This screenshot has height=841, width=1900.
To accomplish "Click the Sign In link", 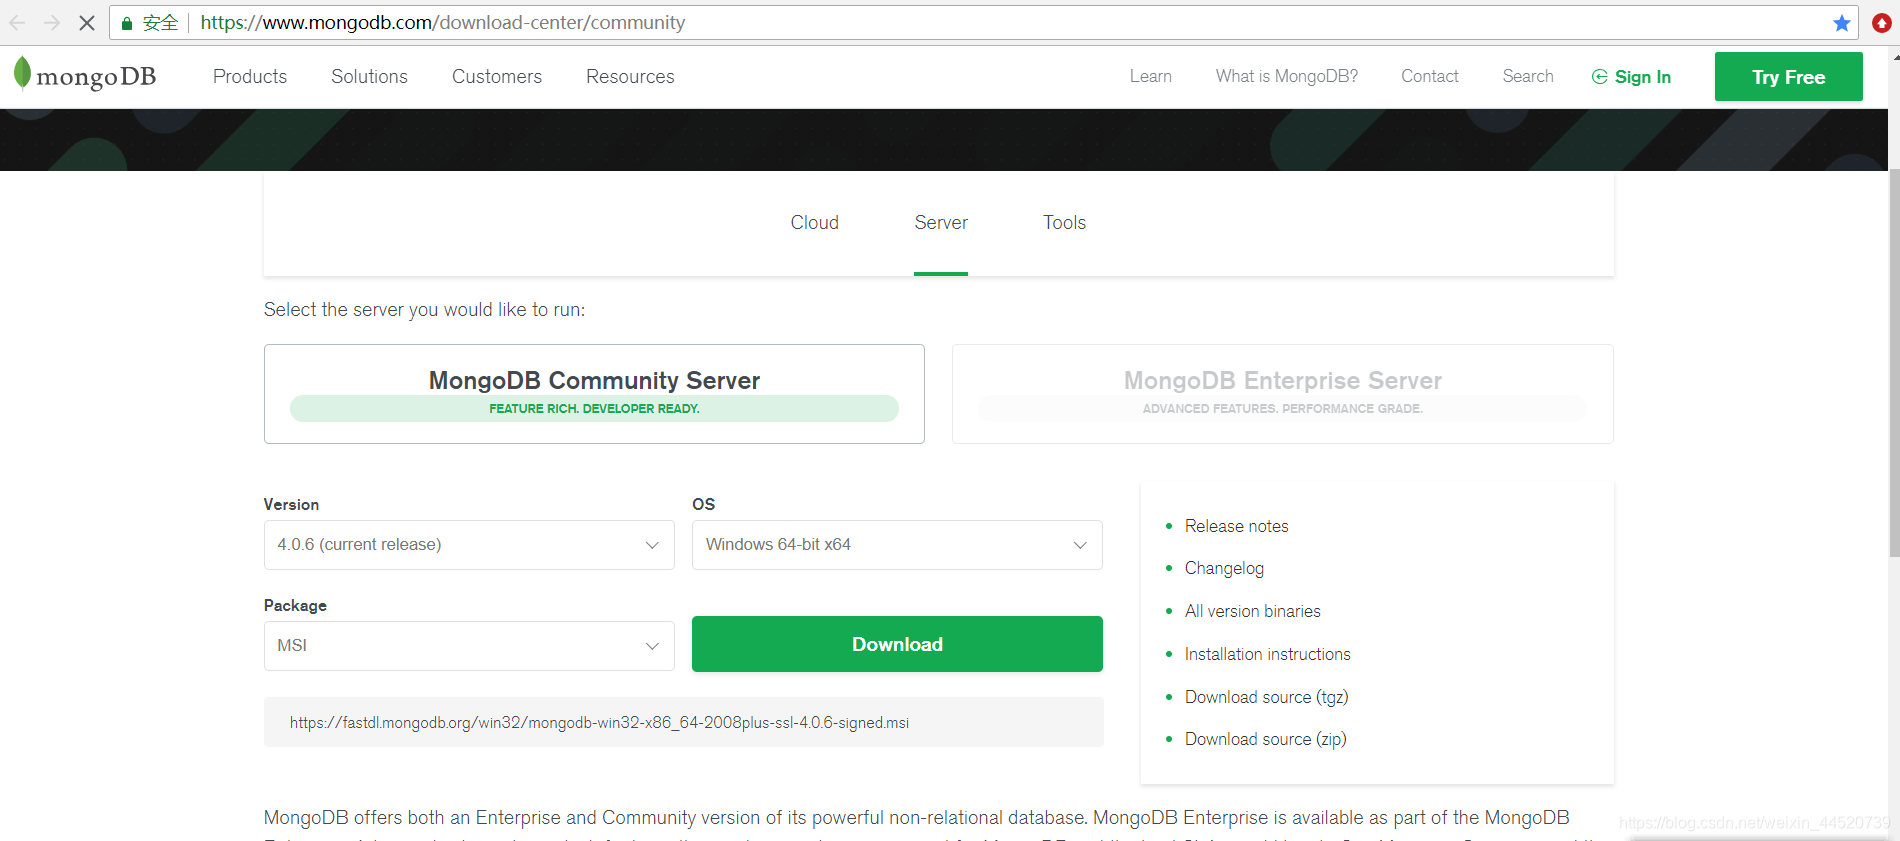I will 1643,77.
